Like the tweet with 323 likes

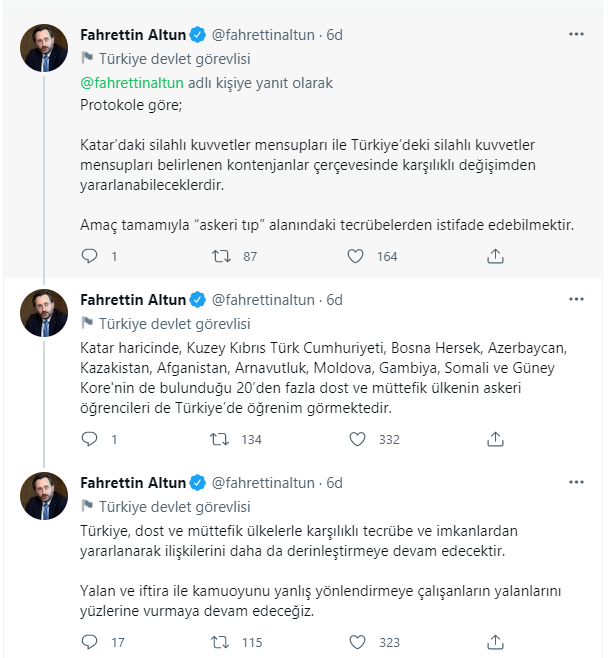click(x=357, y=642)
